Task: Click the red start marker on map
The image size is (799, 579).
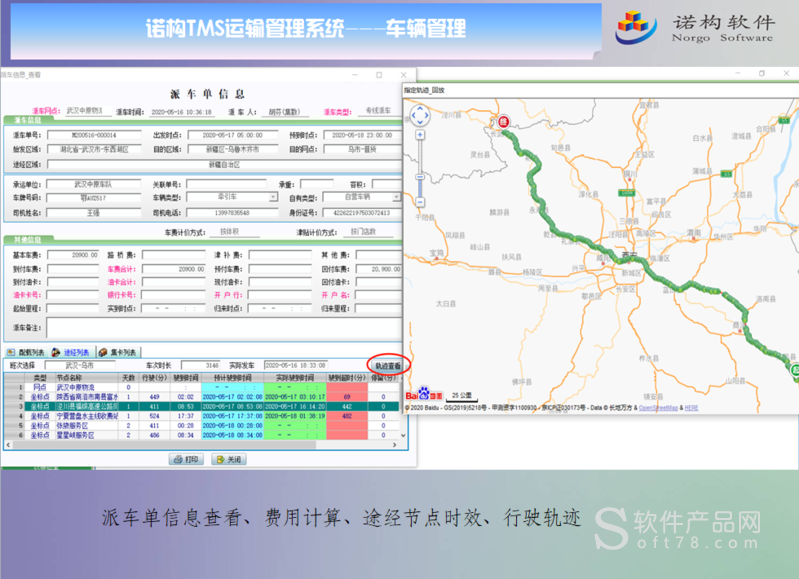Action: click(503, 121)
